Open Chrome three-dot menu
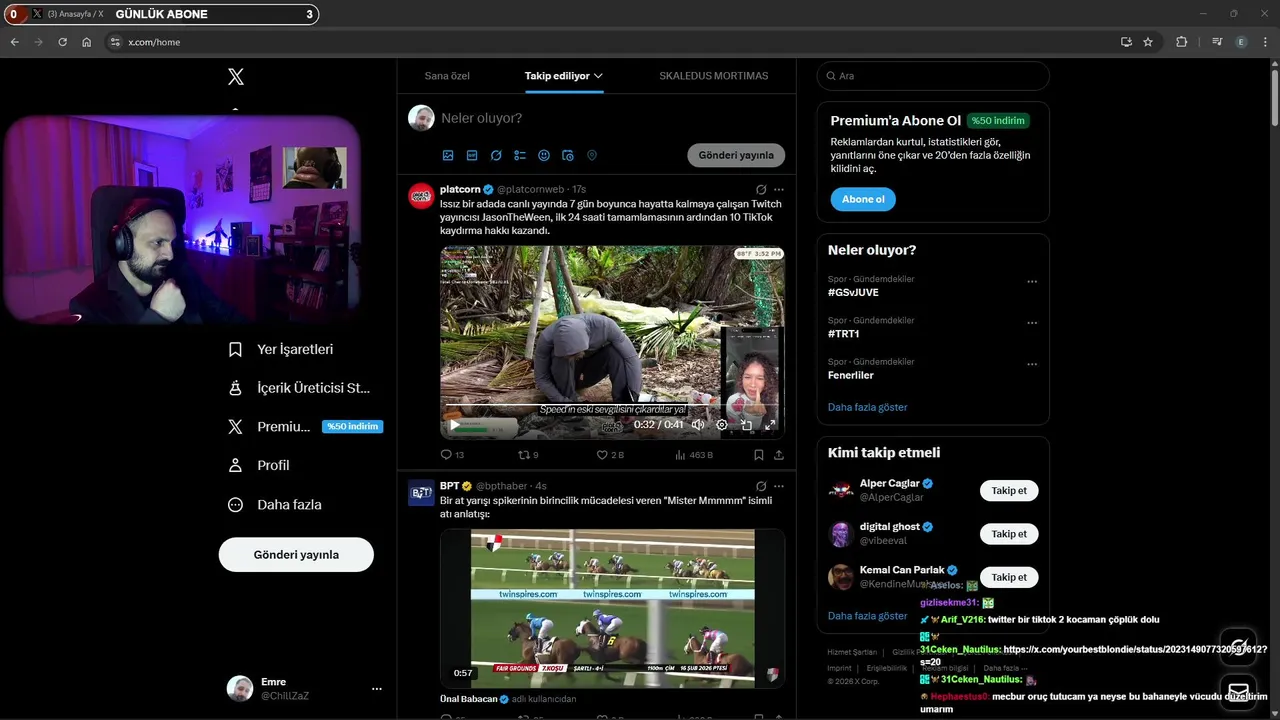The image size is (1280, 720). [x=1265, y=42]
